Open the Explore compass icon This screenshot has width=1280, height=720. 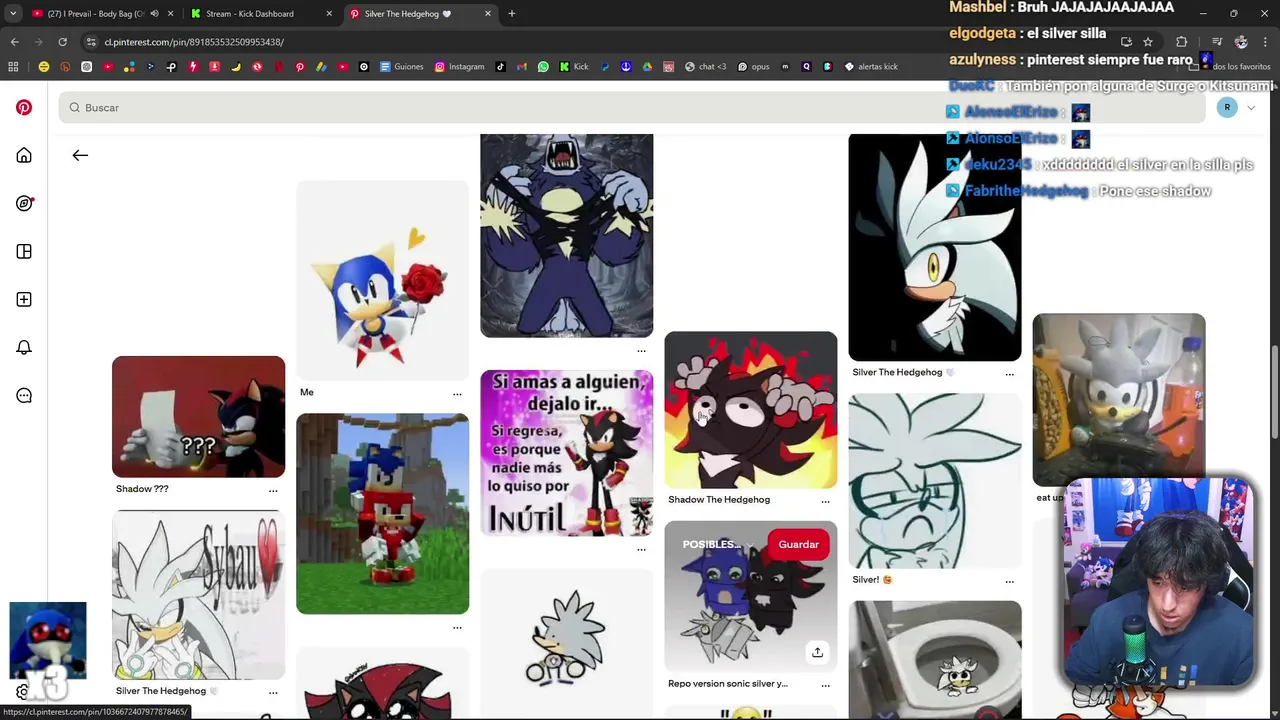point(24,203)
